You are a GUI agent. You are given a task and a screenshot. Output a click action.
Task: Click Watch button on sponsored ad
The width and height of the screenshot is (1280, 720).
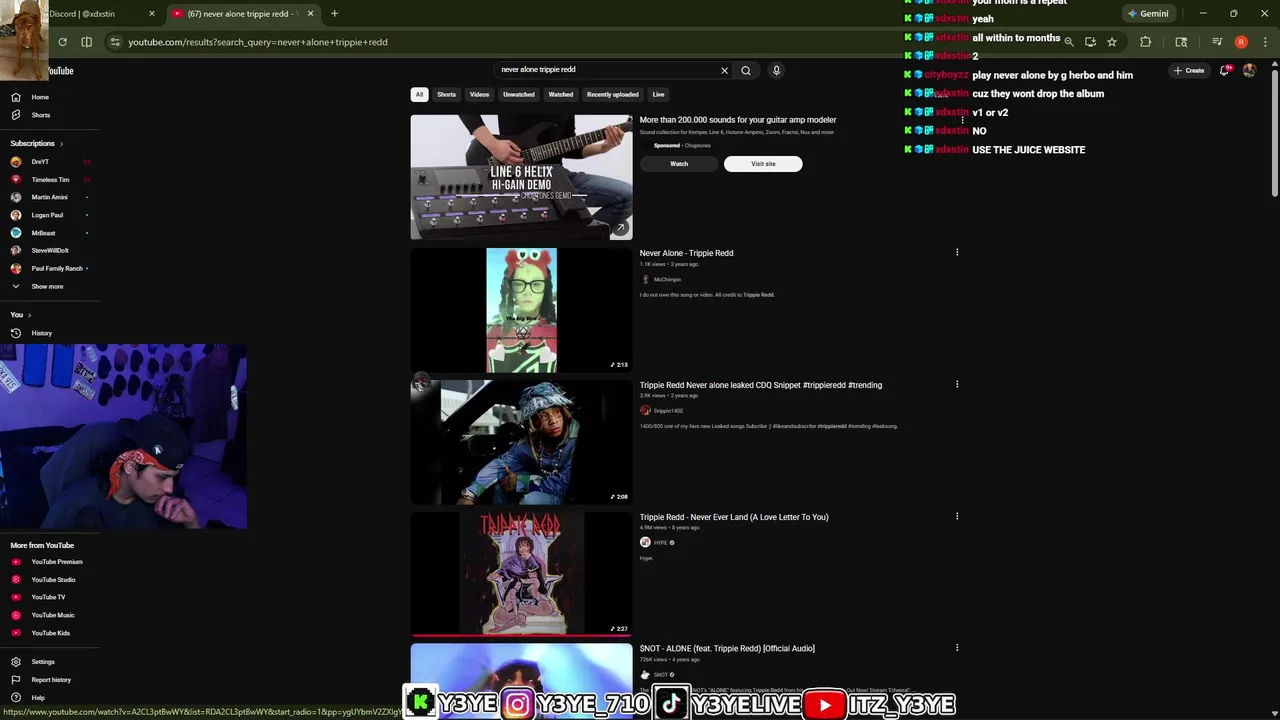(679, 164)
